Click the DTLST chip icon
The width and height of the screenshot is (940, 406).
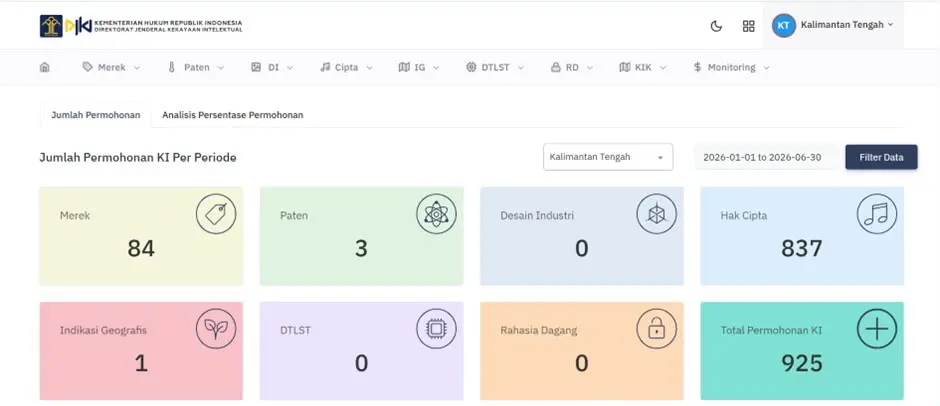(436, 329)
